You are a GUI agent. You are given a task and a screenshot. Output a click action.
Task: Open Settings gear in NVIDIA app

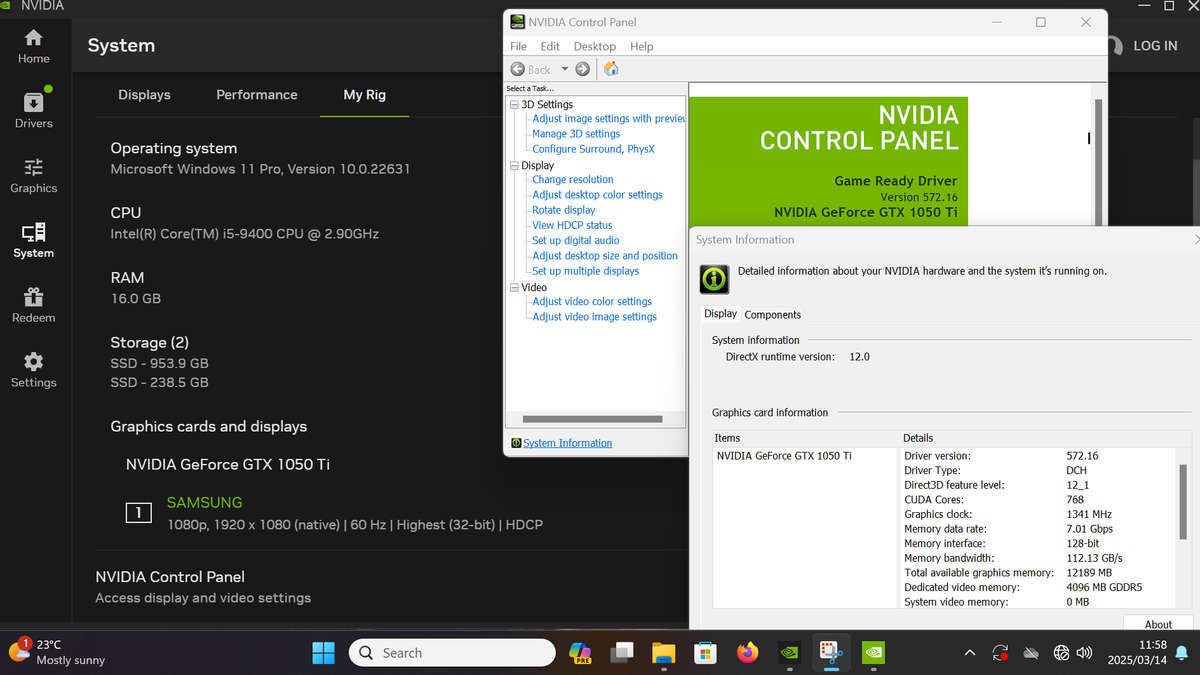coord(33,369)
